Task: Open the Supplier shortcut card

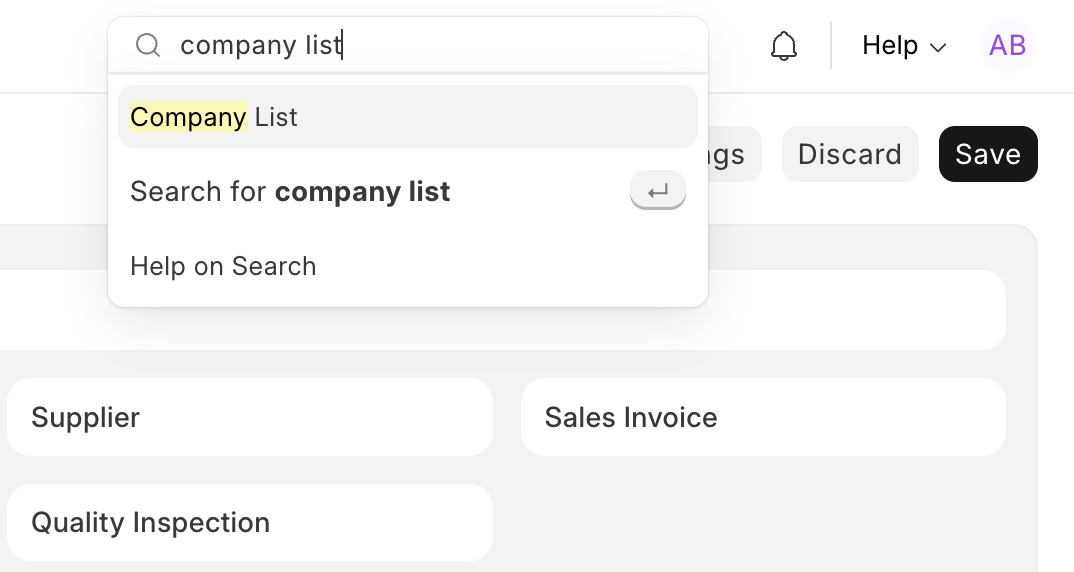Action: [250, 417]
